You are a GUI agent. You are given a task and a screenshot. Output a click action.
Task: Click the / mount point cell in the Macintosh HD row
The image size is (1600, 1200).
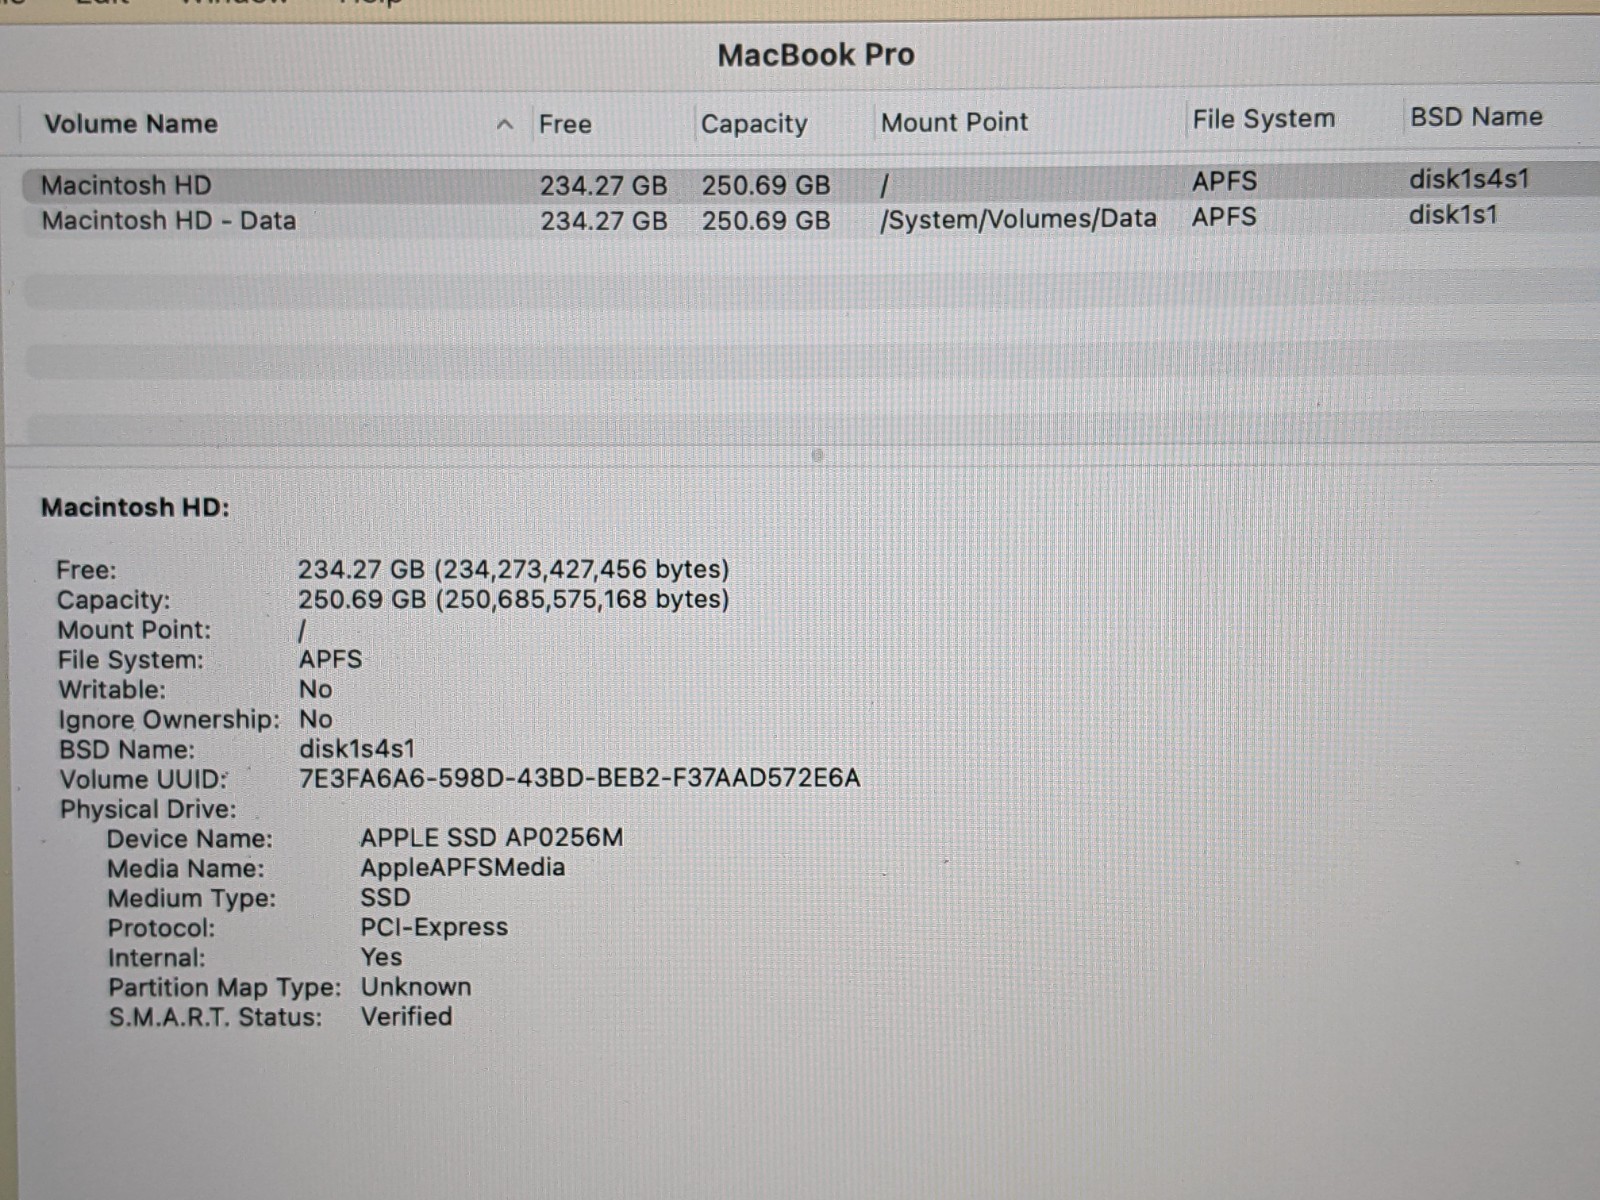click(884, 186)
